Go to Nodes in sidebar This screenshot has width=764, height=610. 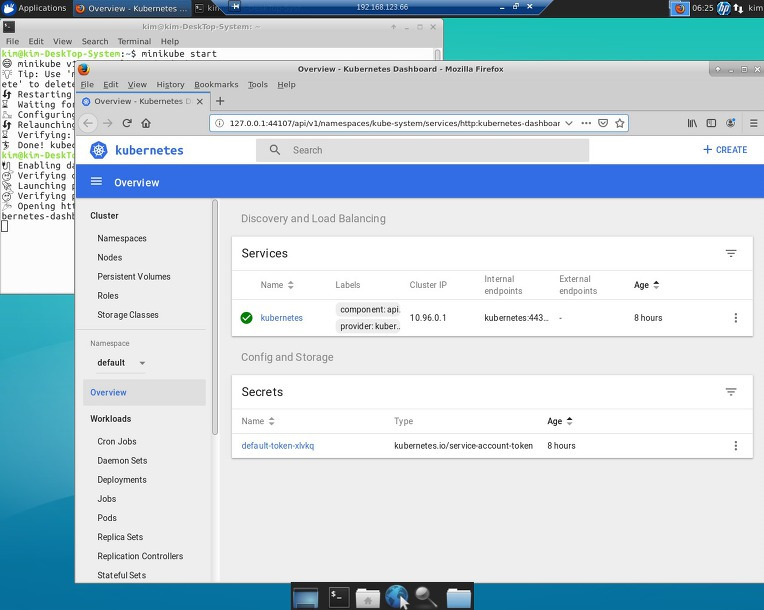pyautogui.click(x=110, y=257)
